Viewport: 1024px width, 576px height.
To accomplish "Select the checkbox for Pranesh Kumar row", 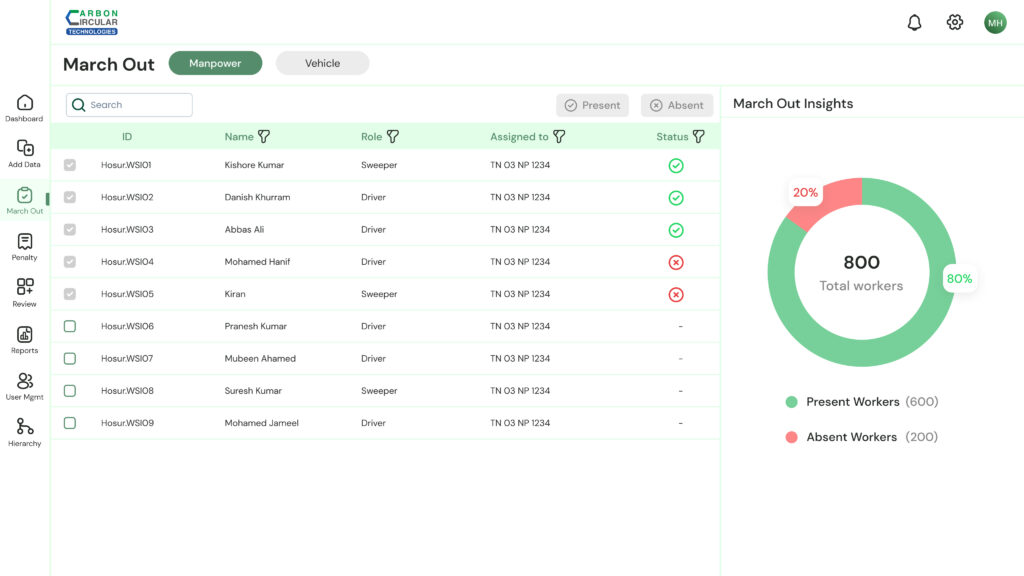I will pyautogui.click(x=70, y=326).
